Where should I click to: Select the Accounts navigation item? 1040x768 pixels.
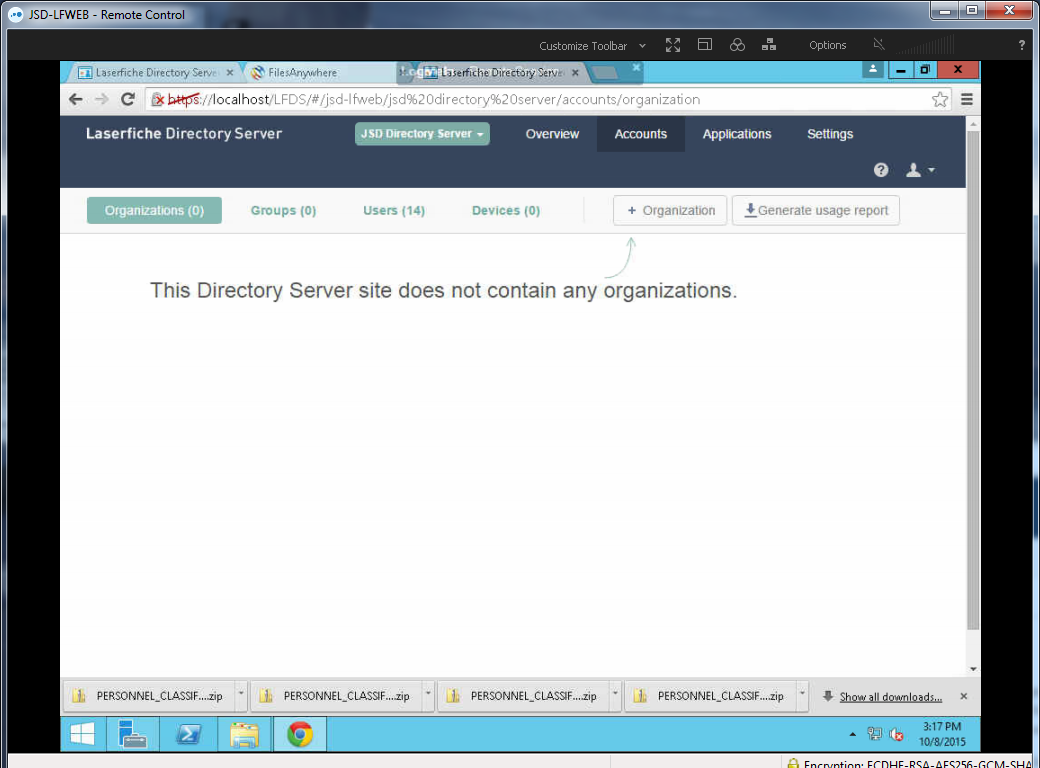(x=641, y=134)
